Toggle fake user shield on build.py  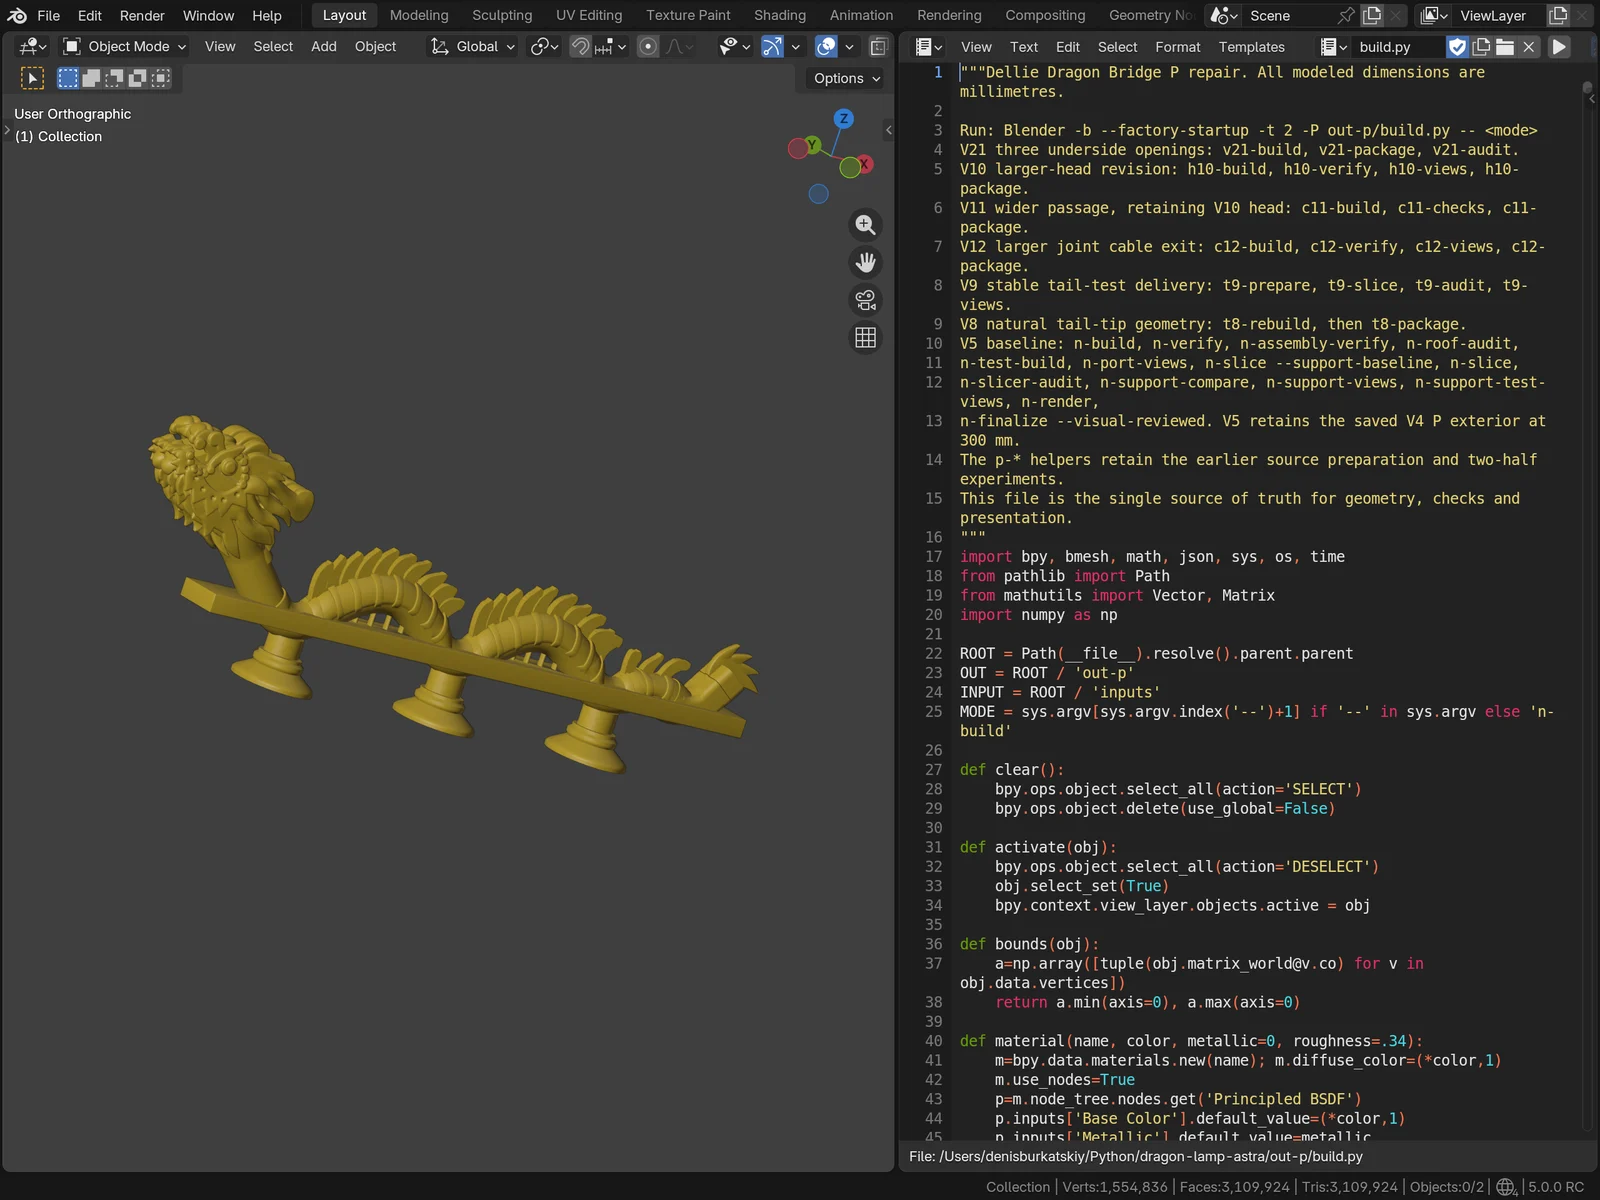click(x=1458, y=47)
